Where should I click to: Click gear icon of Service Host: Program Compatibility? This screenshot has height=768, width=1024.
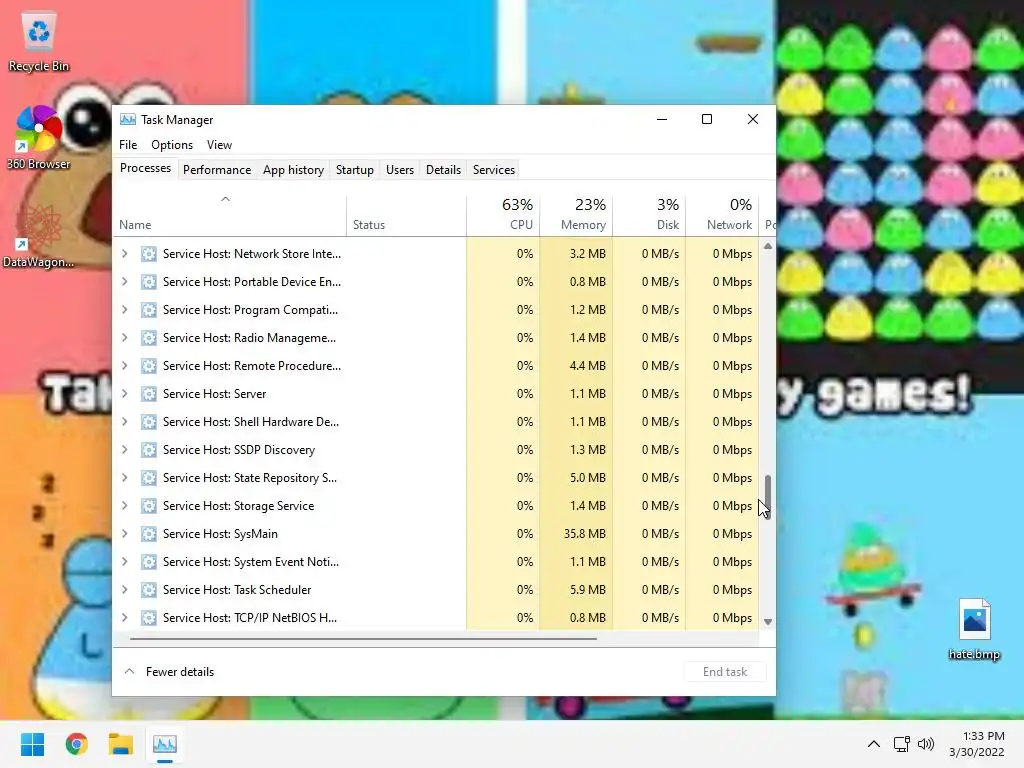[149, 310]
